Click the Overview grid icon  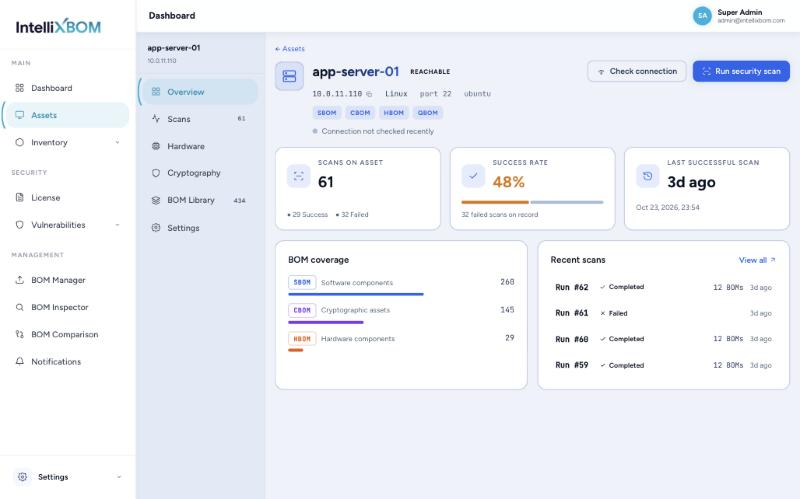156,92
